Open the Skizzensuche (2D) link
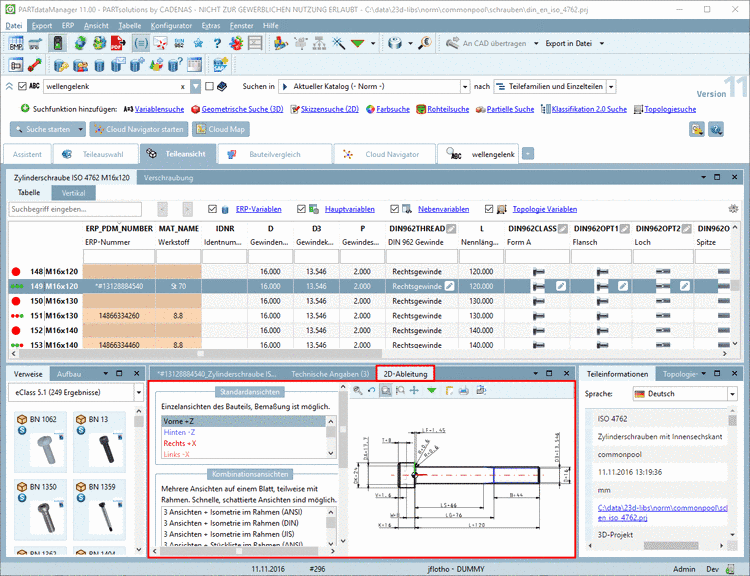The image size is (750, 576). (x=330, y=109)
